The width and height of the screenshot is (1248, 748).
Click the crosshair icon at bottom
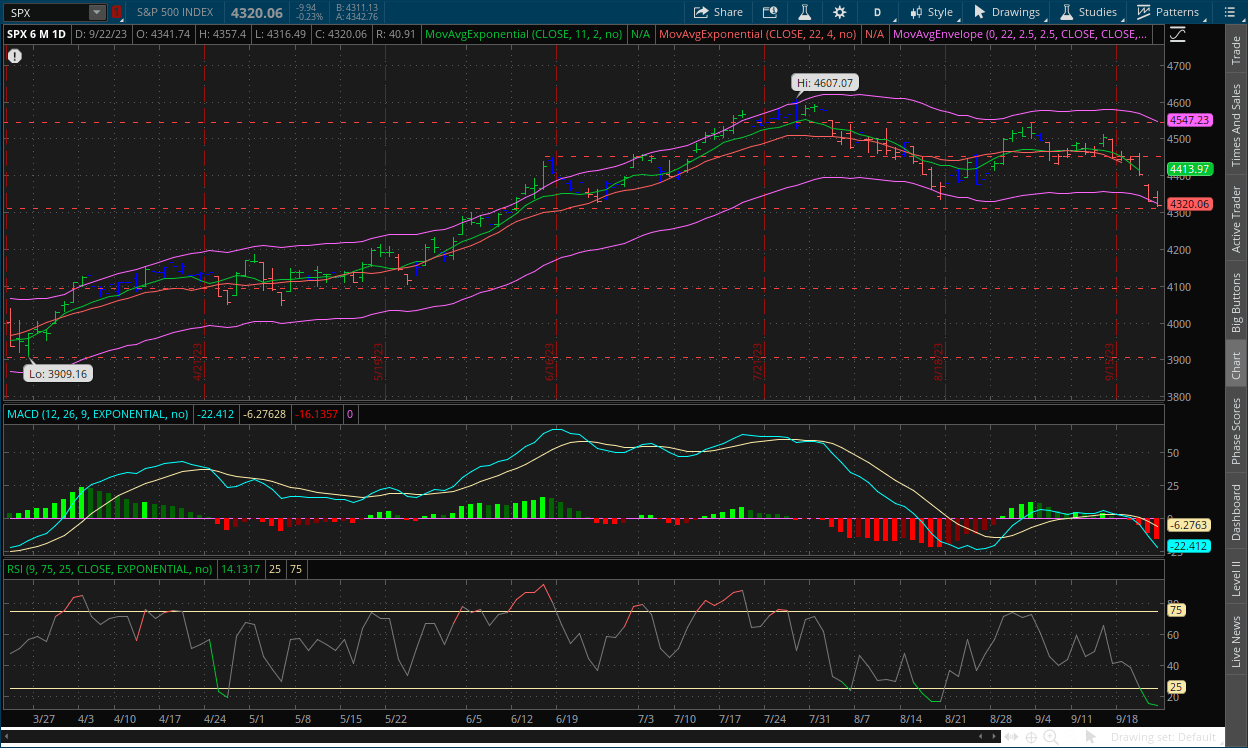pyautogui.click(x=1032, y=737)
